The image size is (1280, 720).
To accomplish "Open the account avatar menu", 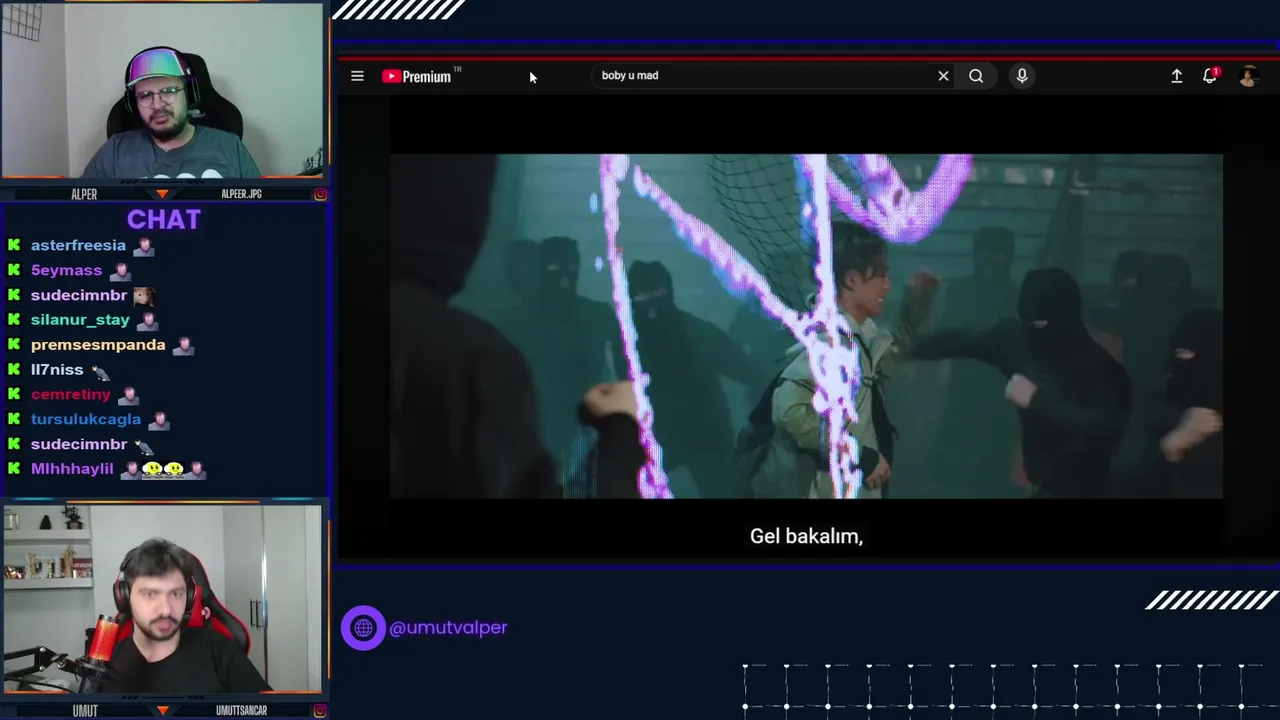I will (x=1248, y=76).
